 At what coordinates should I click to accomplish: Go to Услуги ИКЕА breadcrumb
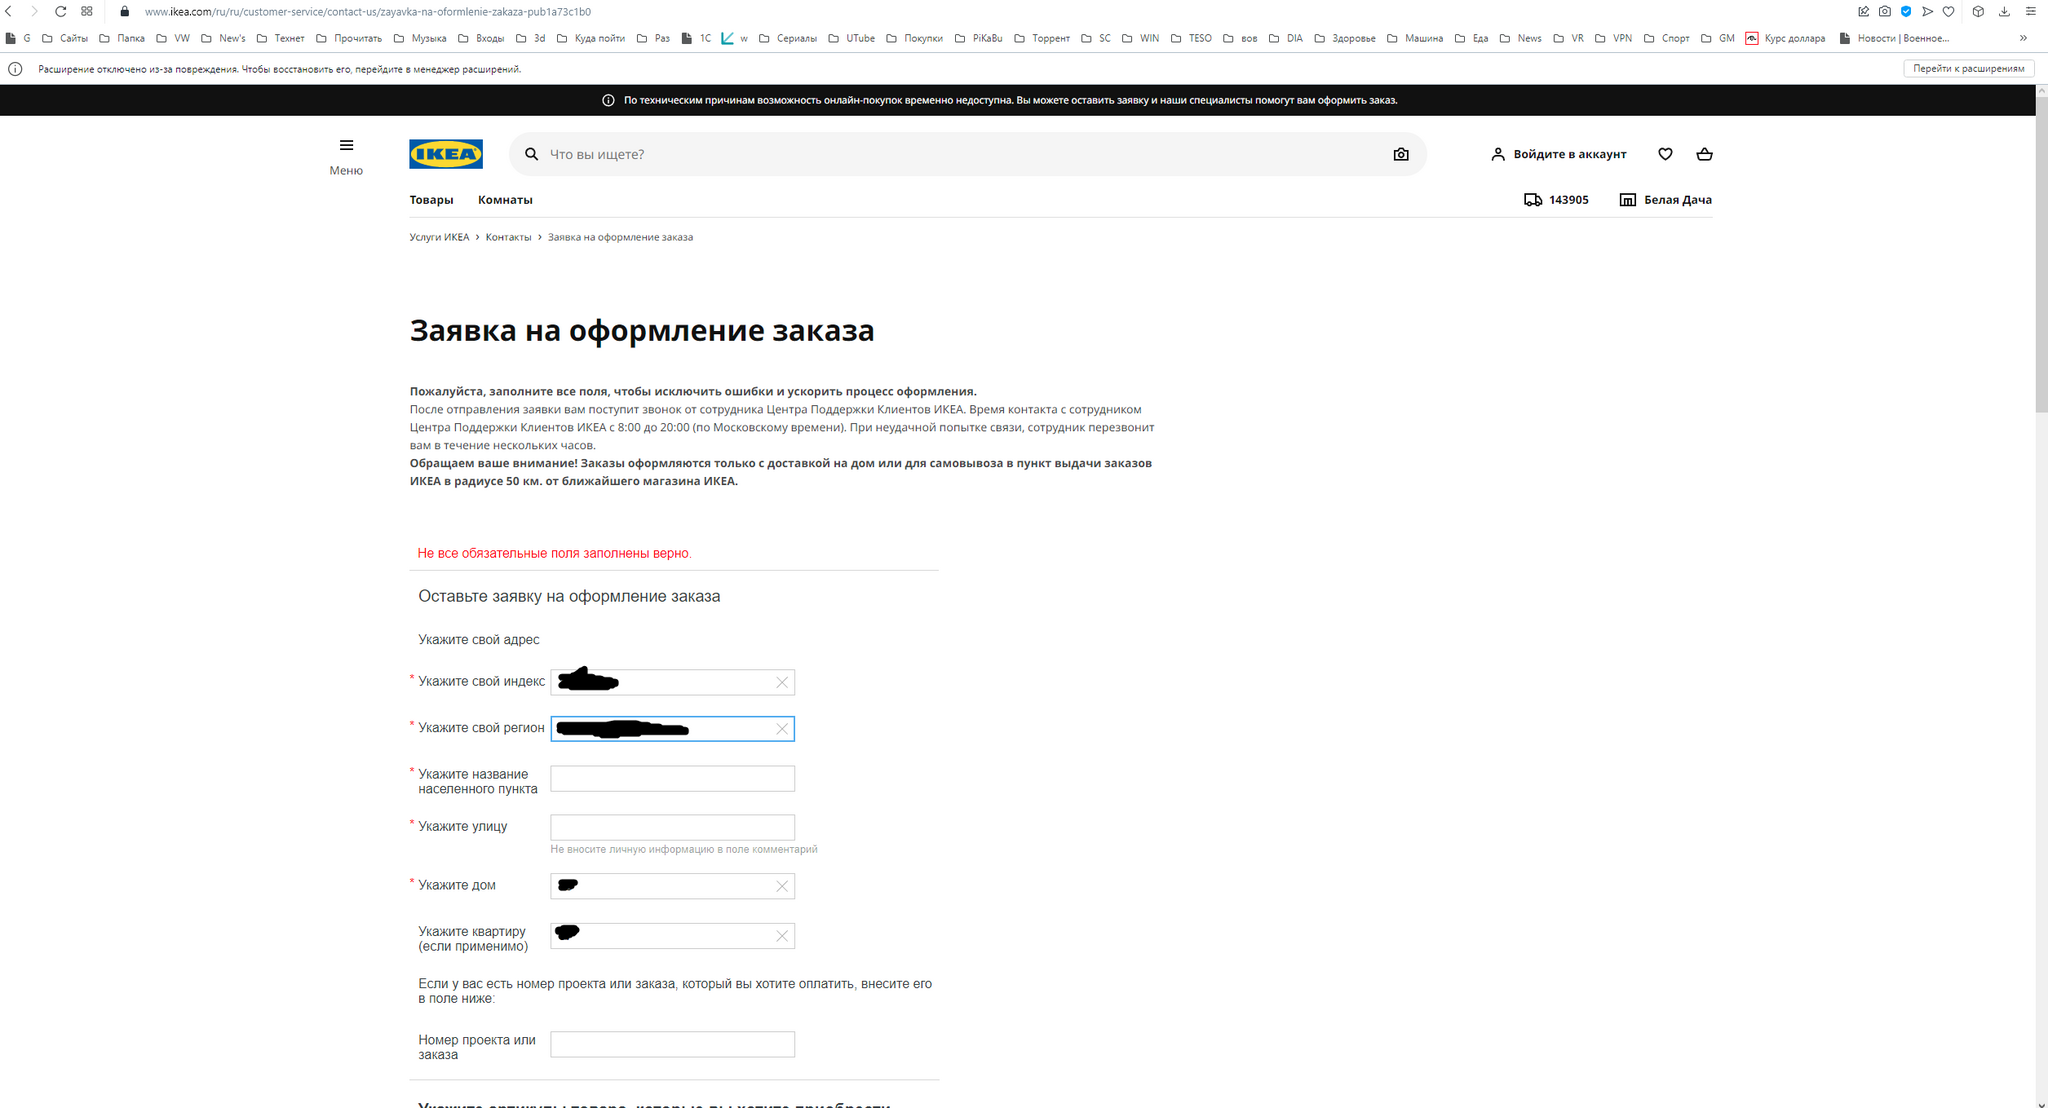439,237
